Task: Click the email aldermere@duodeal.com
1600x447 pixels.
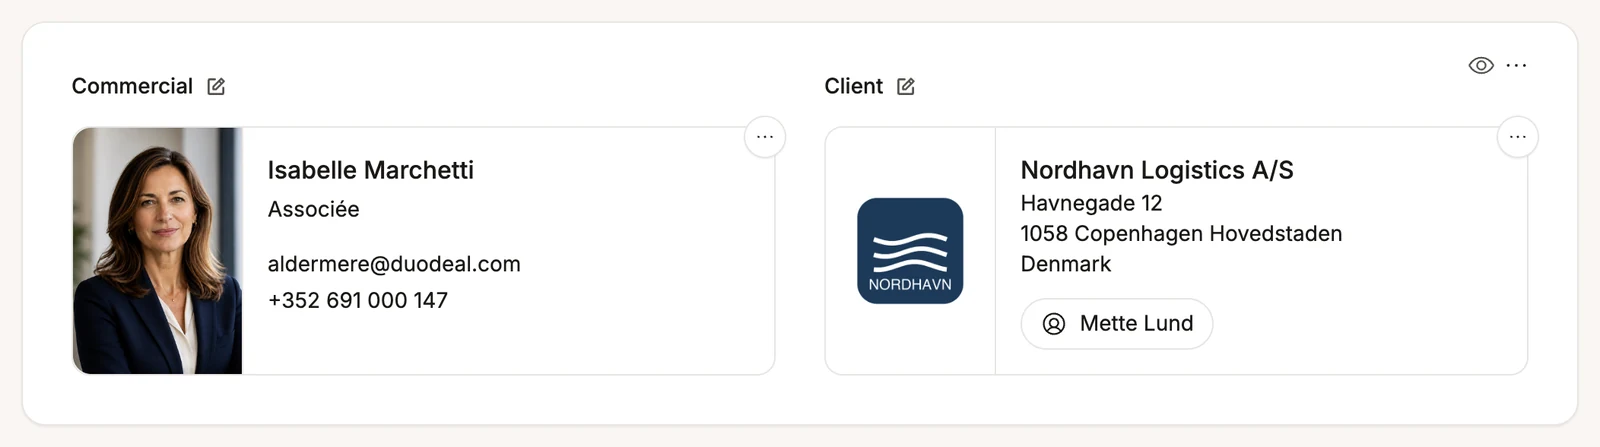Action: (394, 264)
